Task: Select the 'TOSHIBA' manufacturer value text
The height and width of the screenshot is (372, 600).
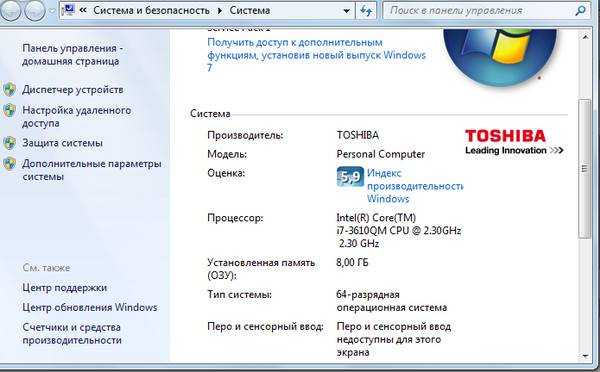Action: (358, 135)
